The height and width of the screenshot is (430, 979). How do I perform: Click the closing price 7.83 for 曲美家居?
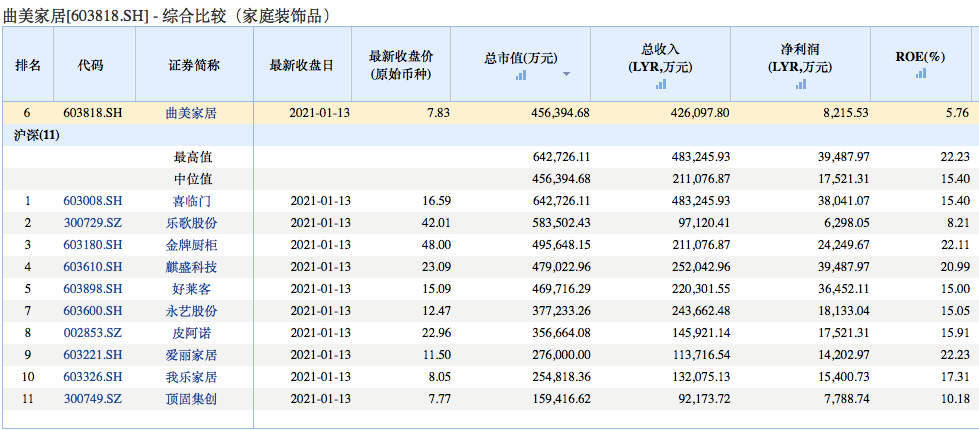tap(437, 113)
